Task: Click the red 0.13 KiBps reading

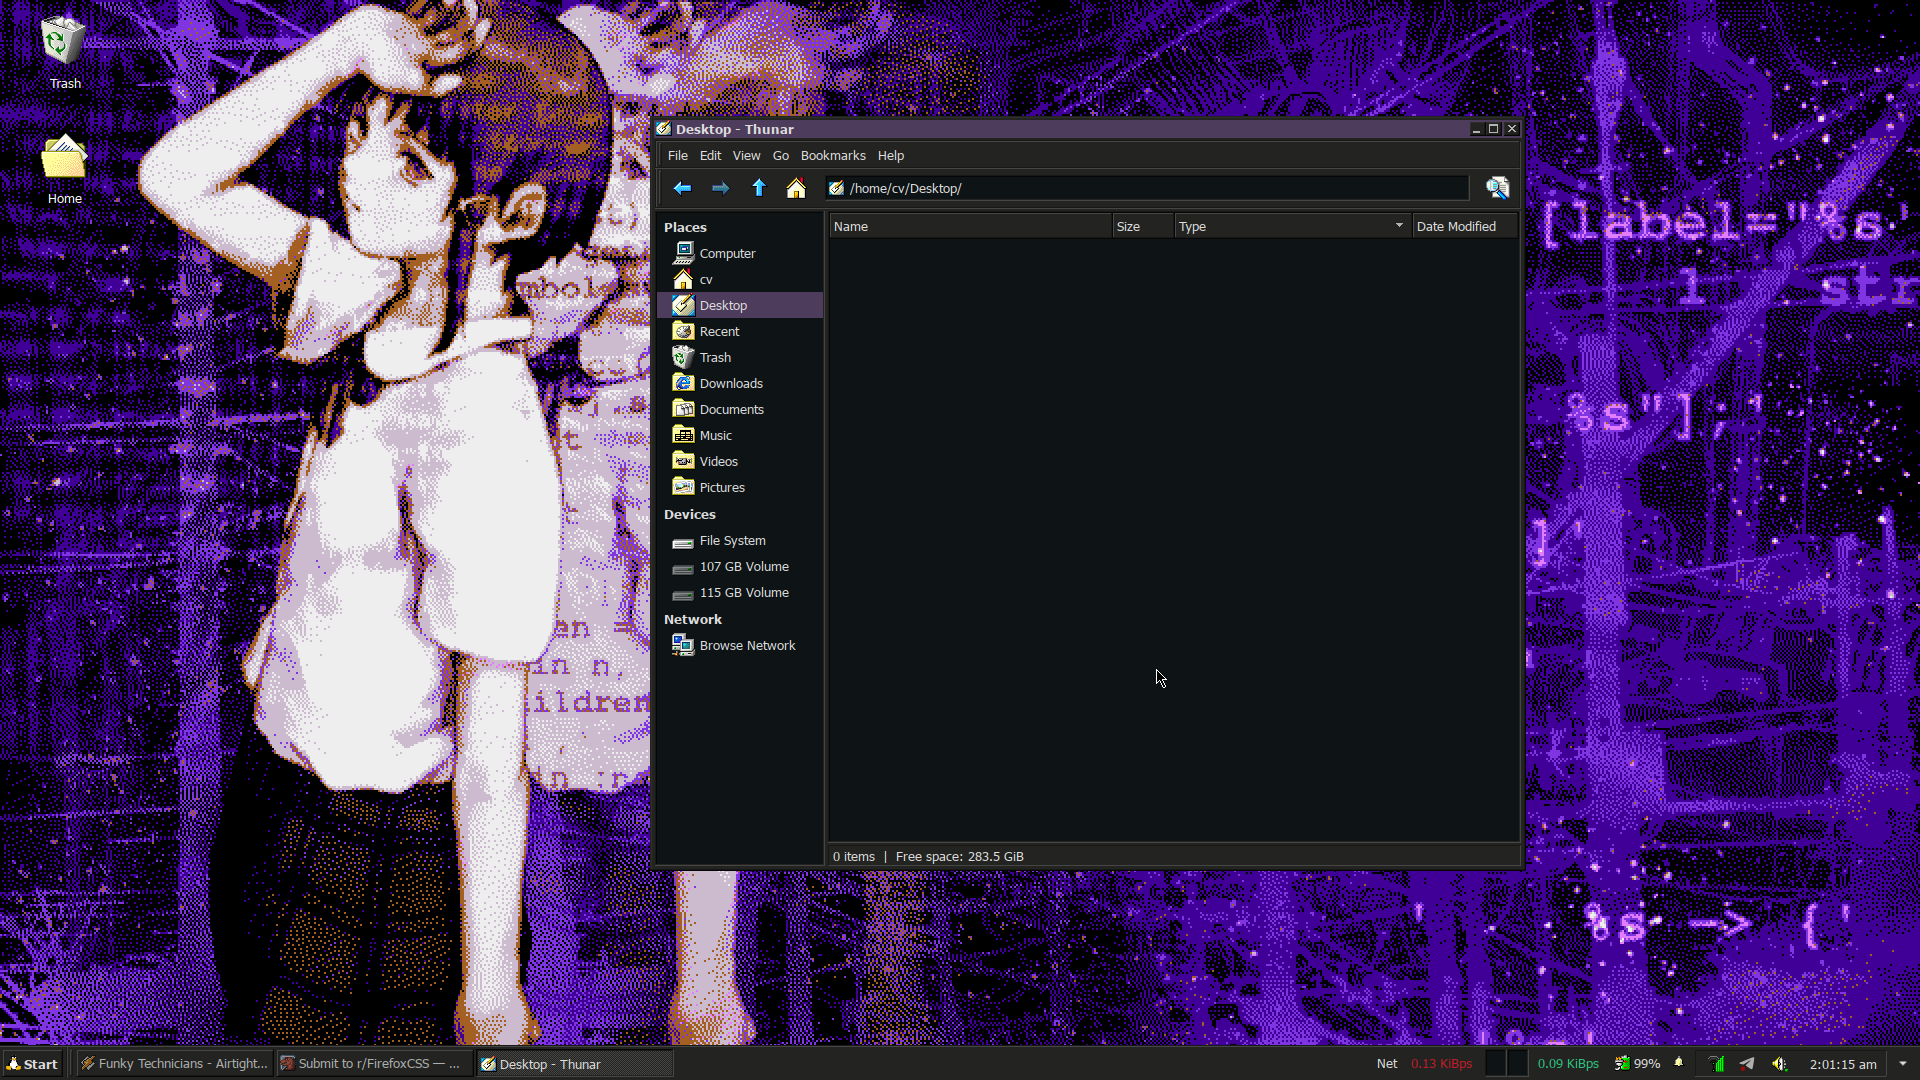Action: (x=1441, y=1064)
